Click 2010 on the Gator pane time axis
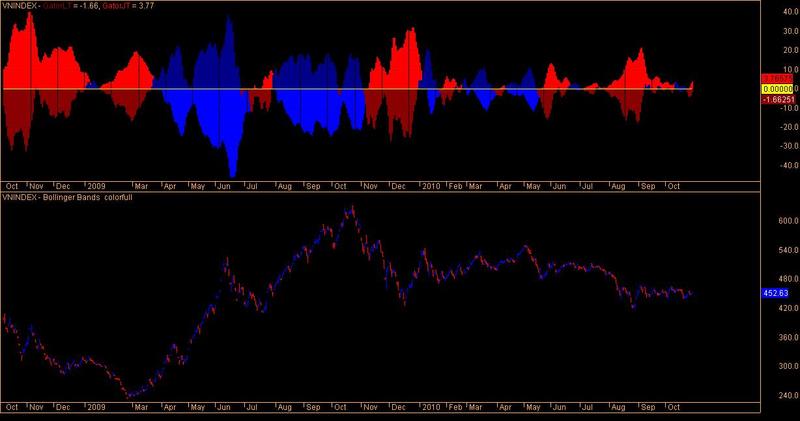 click(431, 186)
